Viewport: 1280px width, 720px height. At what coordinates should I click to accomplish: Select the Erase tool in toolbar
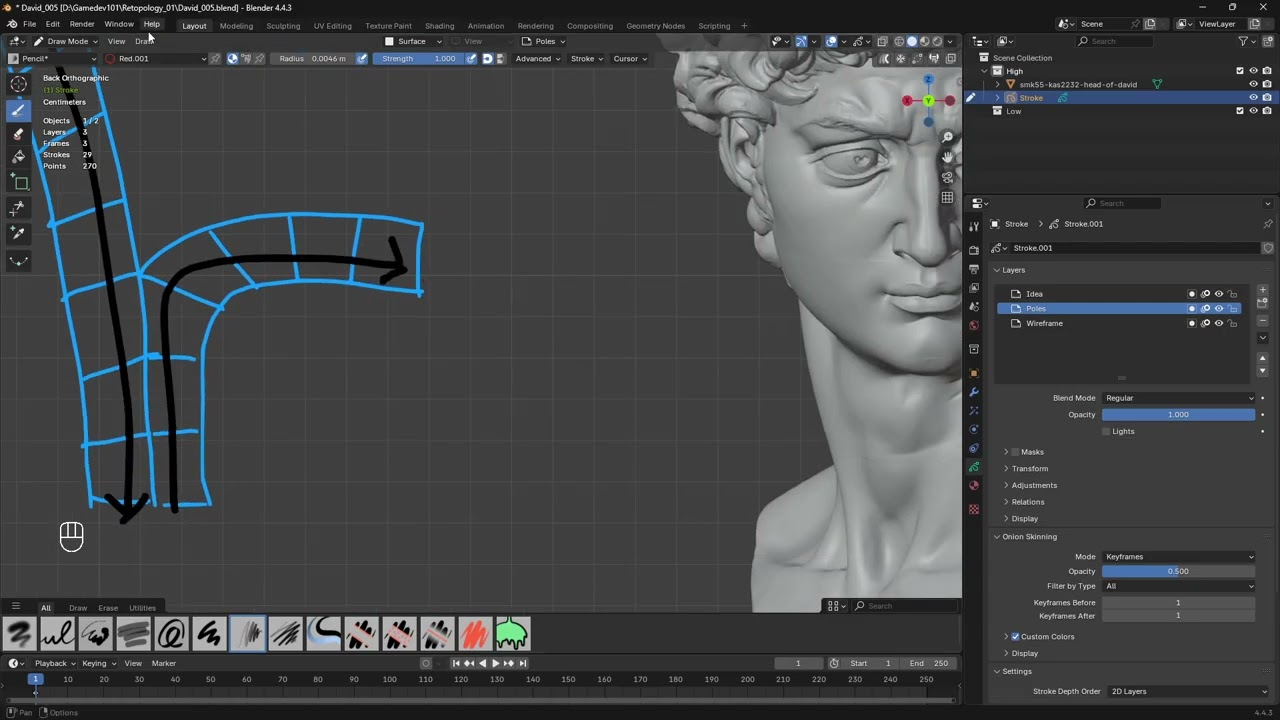coord(18,134)
